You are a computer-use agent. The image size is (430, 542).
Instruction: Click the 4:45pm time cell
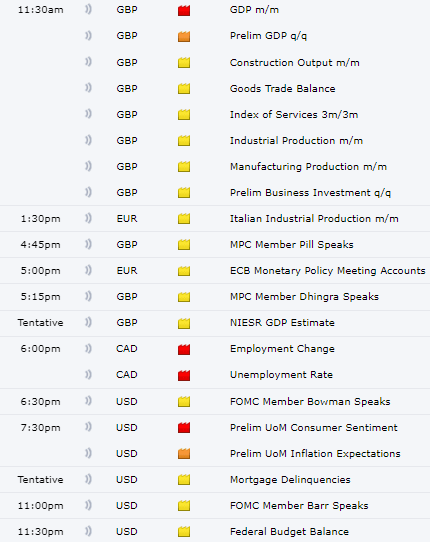pos(40,245)
